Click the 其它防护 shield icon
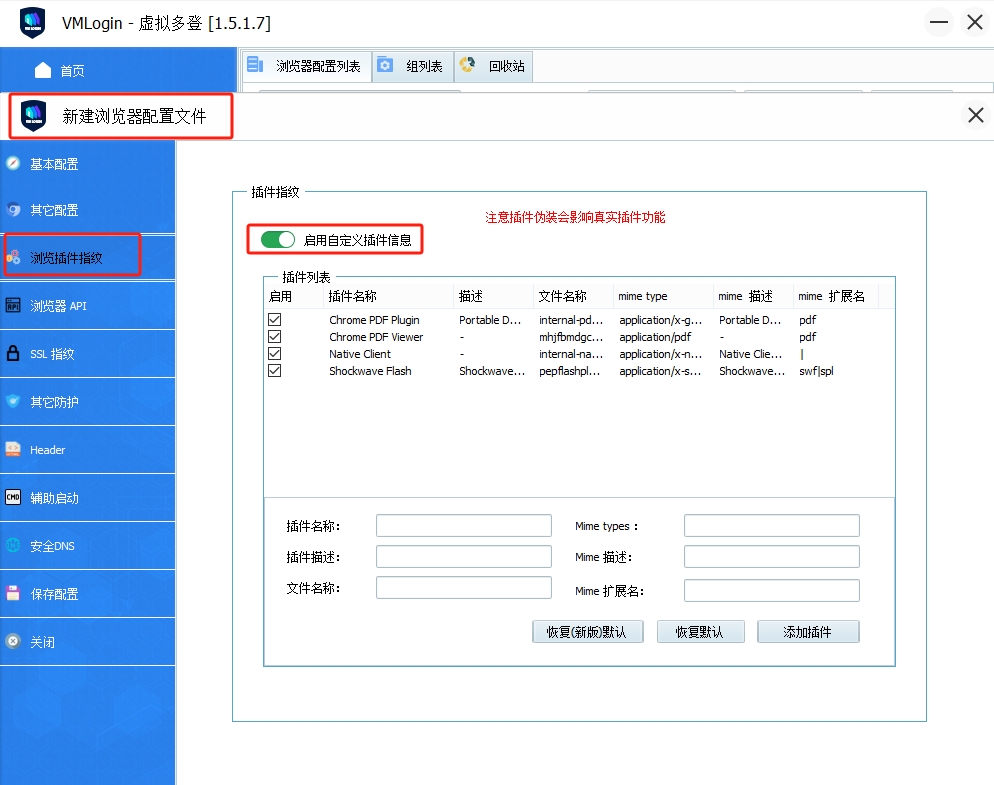Viewport: 994px width, 785px height. (x=13, y=401)
